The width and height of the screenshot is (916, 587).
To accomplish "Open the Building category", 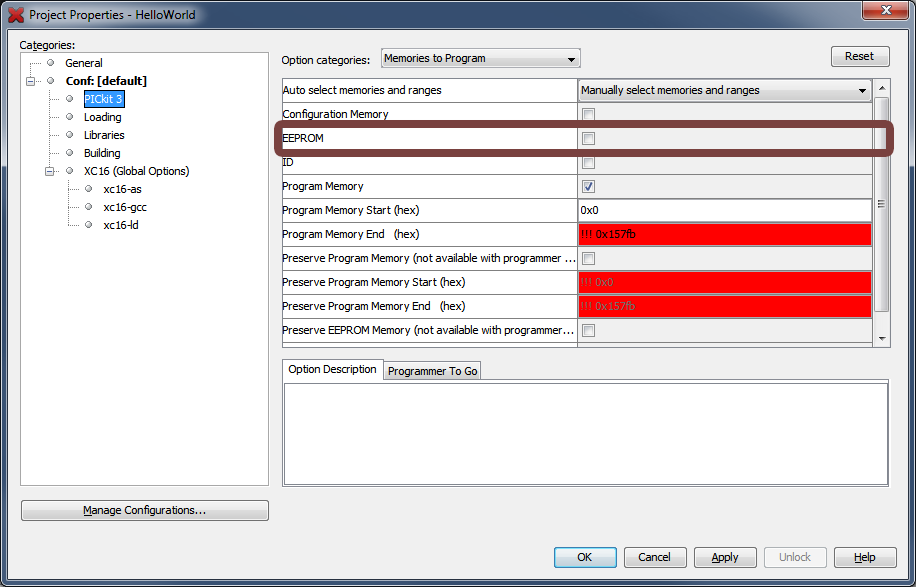I will [x=102, y=153].
